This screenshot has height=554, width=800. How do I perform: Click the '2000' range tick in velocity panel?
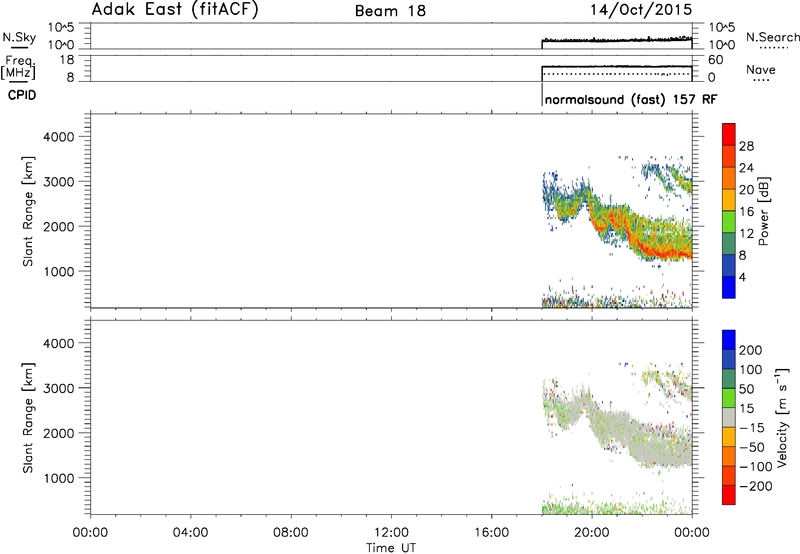point(59,433)
